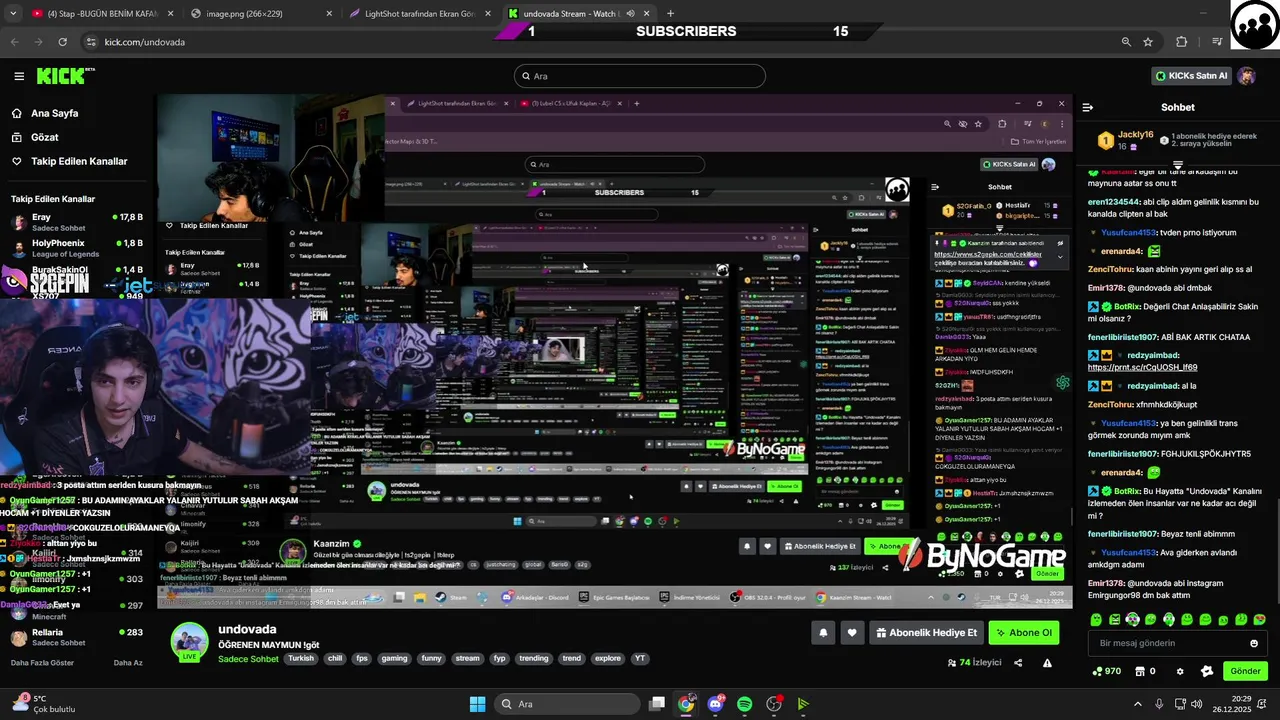Open HolyPhoenix channel in followed list
The image size is (1280, 720).
click(x=76, y=248)
